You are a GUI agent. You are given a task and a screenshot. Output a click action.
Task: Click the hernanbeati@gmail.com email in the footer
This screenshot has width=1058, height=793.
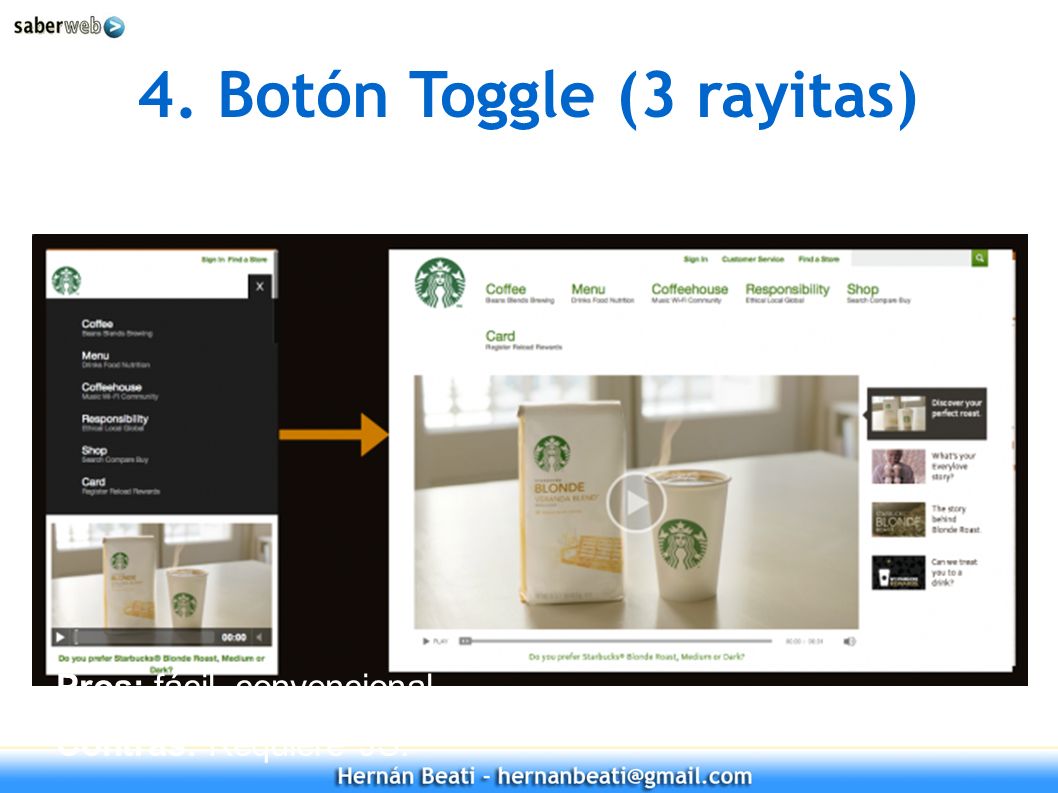tap(624, 776)
